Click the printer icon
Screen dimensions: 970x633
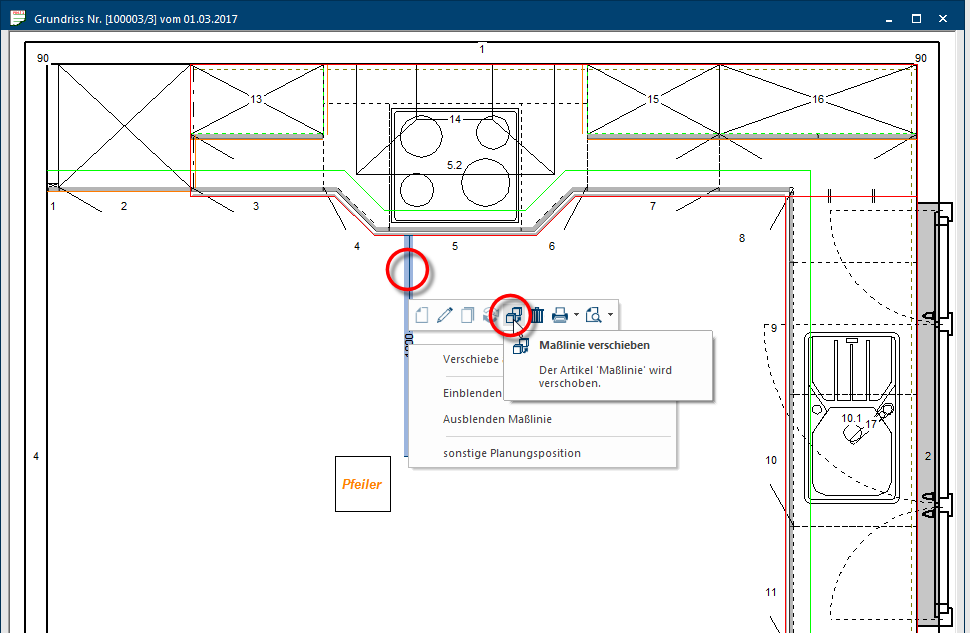[560, 315]
